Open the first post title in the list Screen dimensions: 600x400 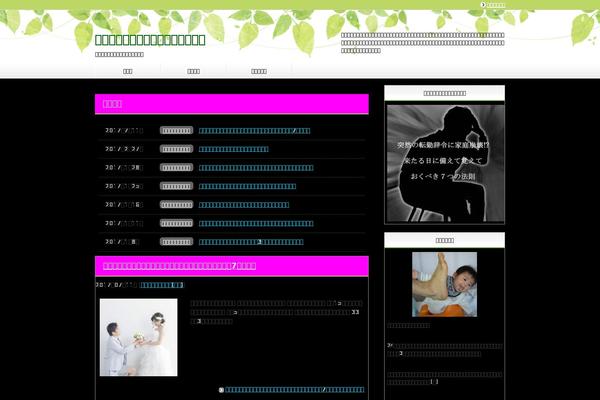click(254, 131)
